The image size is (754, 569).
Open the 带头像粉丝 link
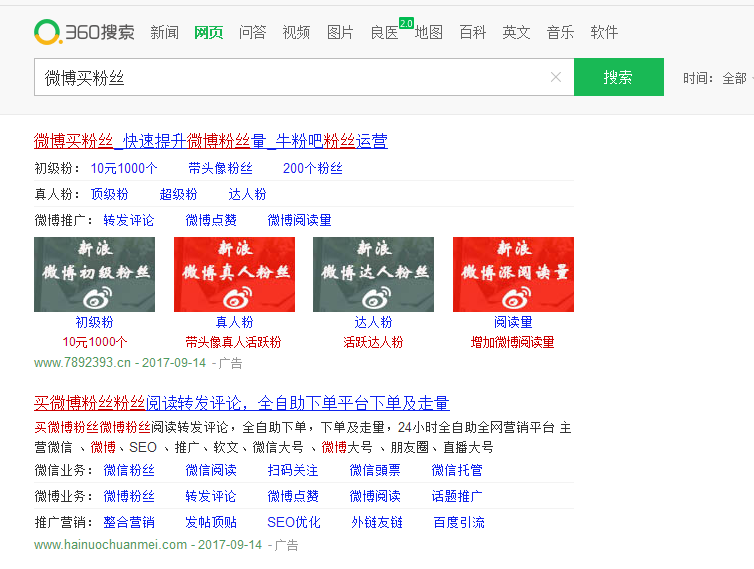tap(220, 168)
